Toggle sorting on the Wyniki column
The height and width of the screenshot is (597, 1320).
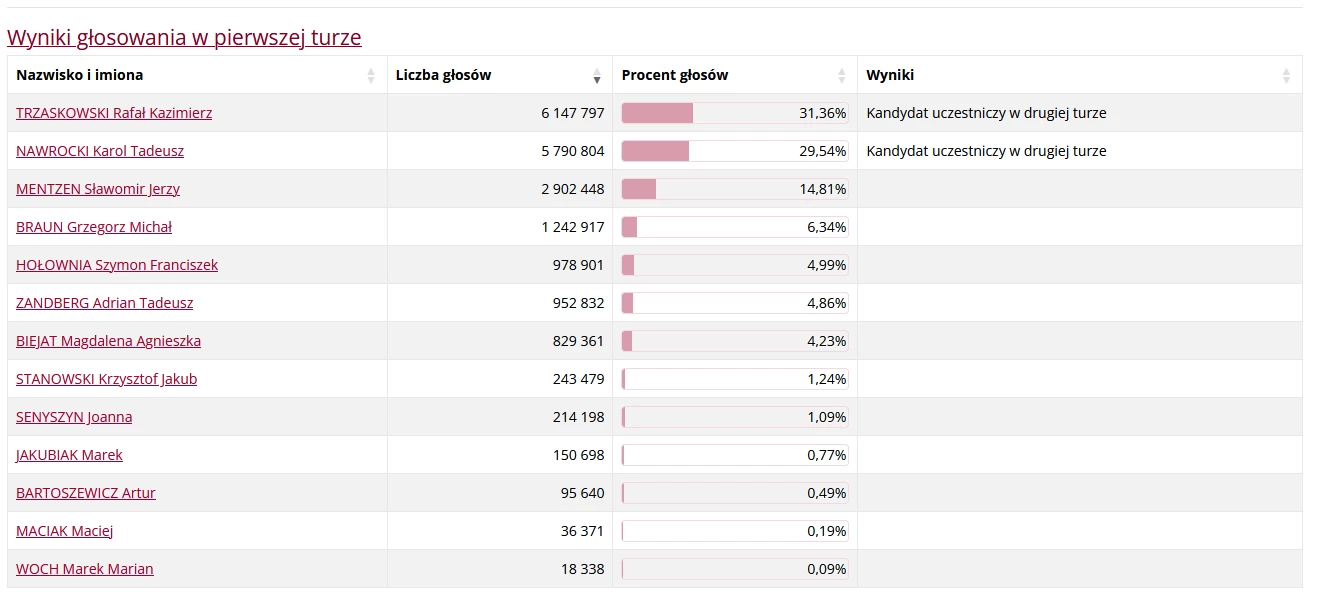1287,75
